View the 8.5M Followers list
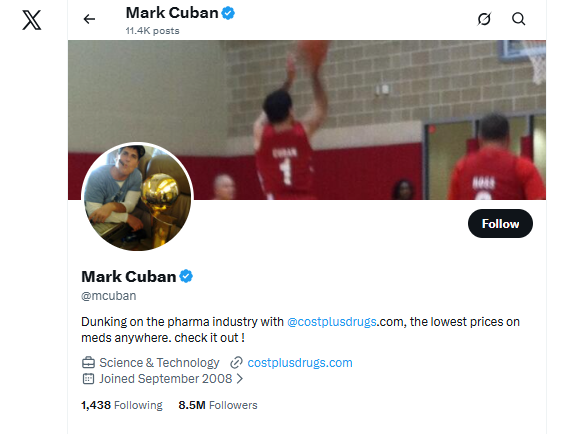585x434 pixels. tap(218, 405)
